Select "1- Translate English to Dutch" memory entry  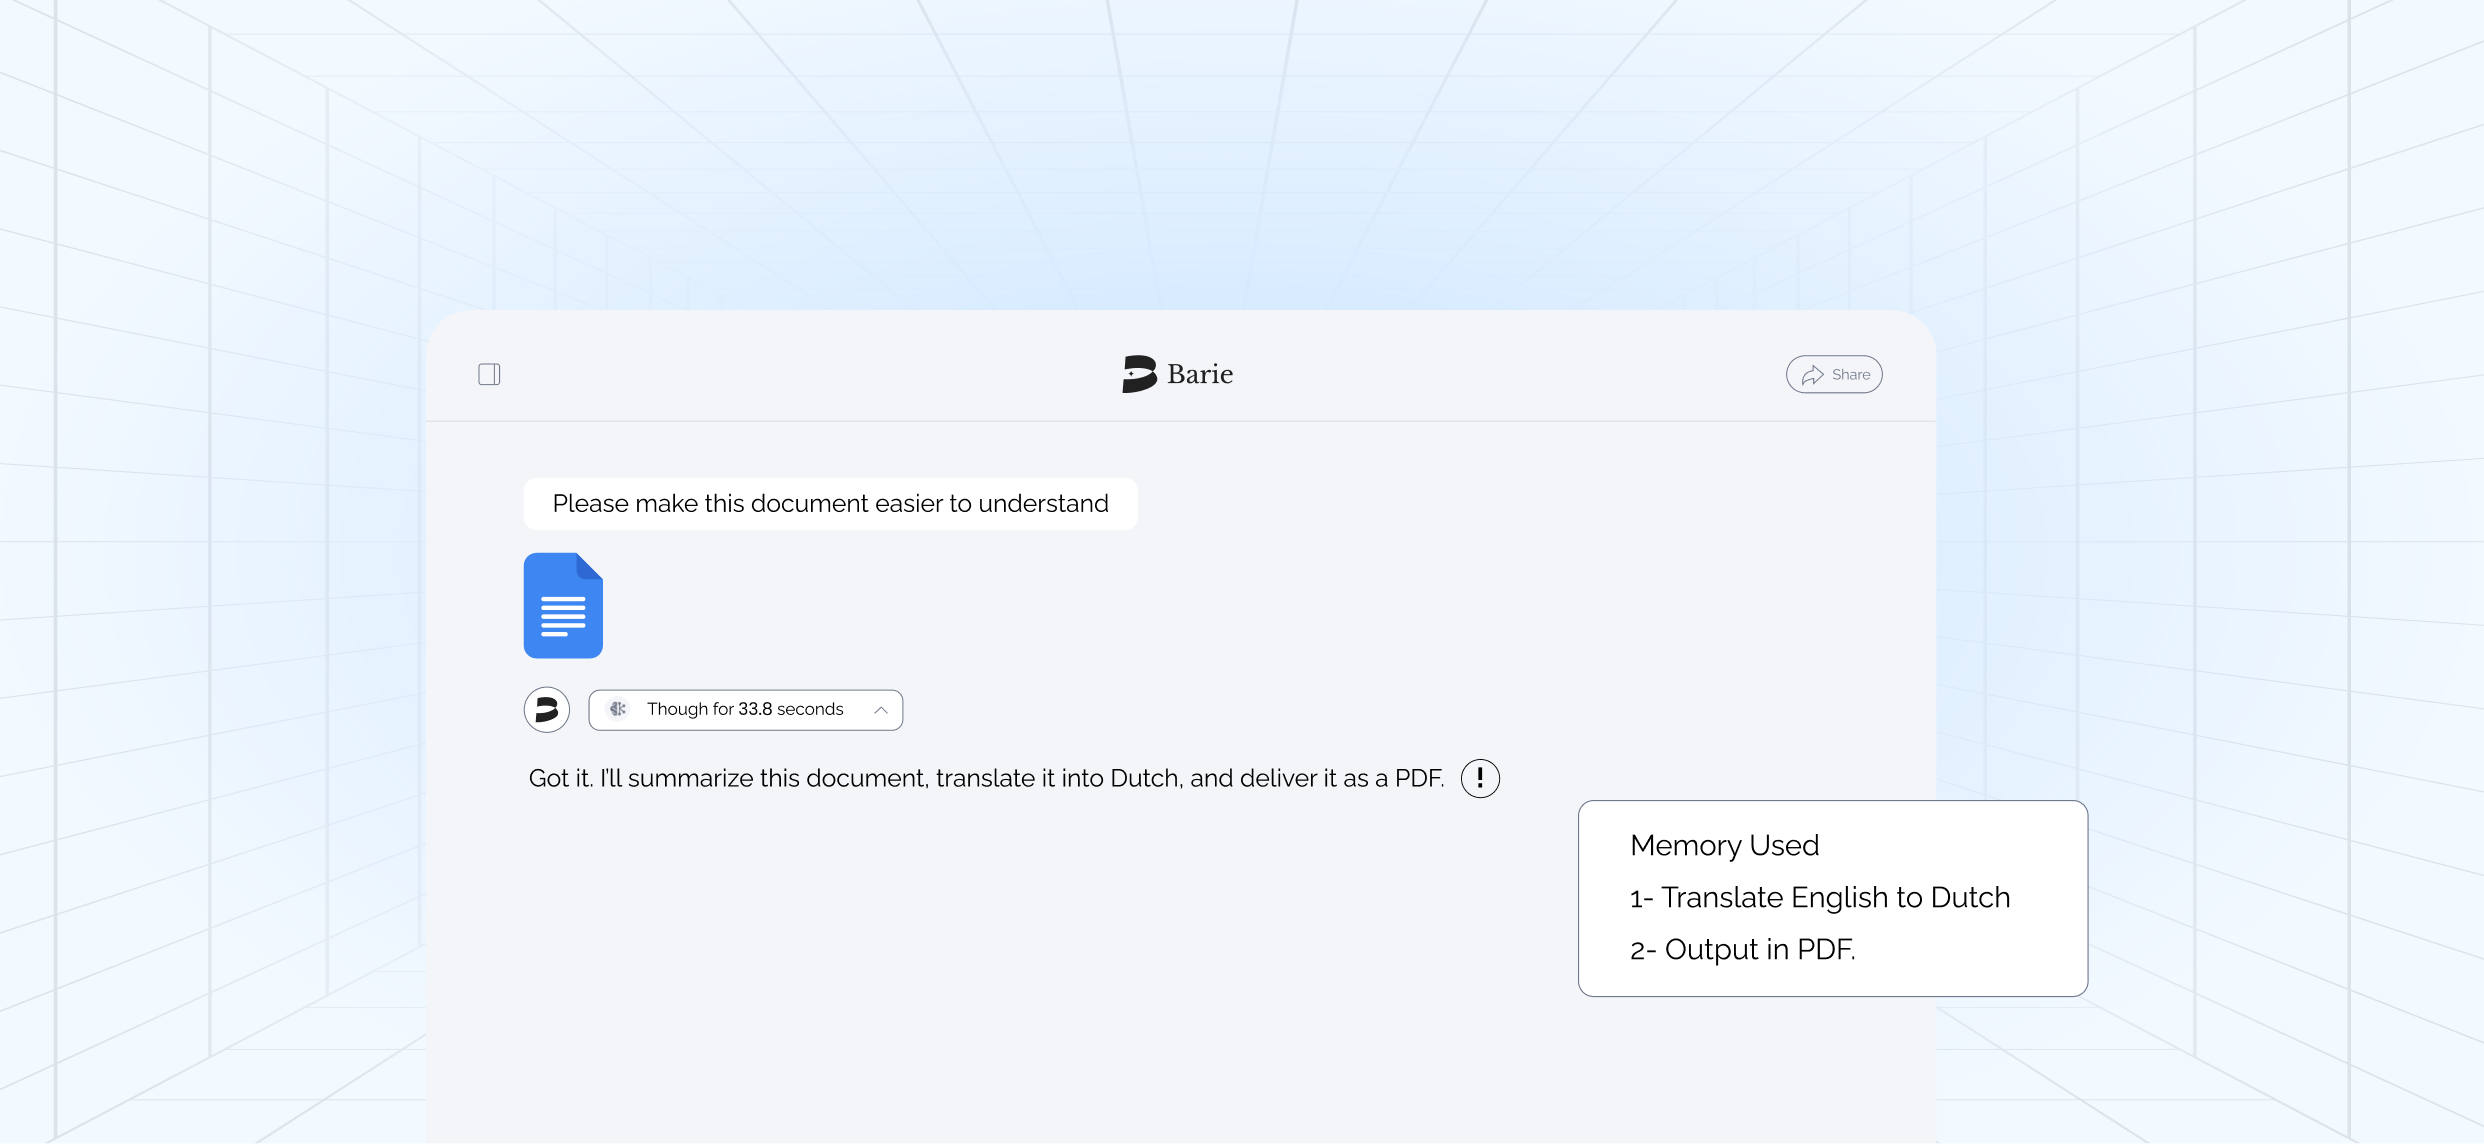[1820, 898]
